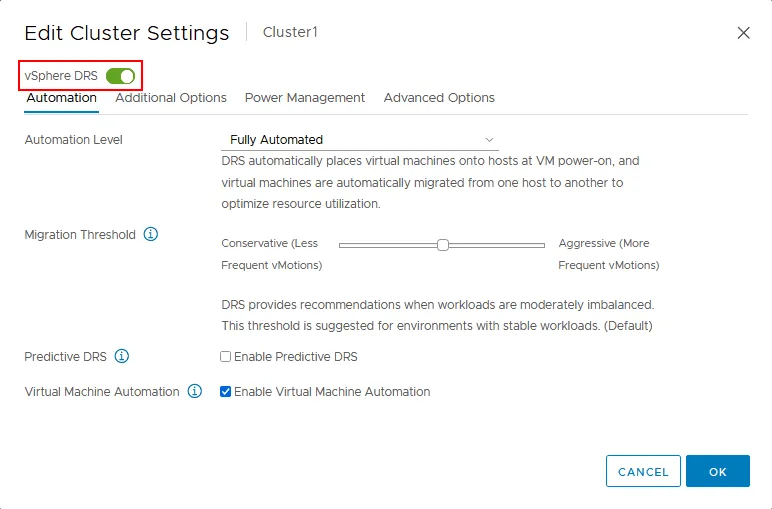Click the slider track's Aggressive end
Viewport: 772px width, 509px height.
click(x=541, y=244)
